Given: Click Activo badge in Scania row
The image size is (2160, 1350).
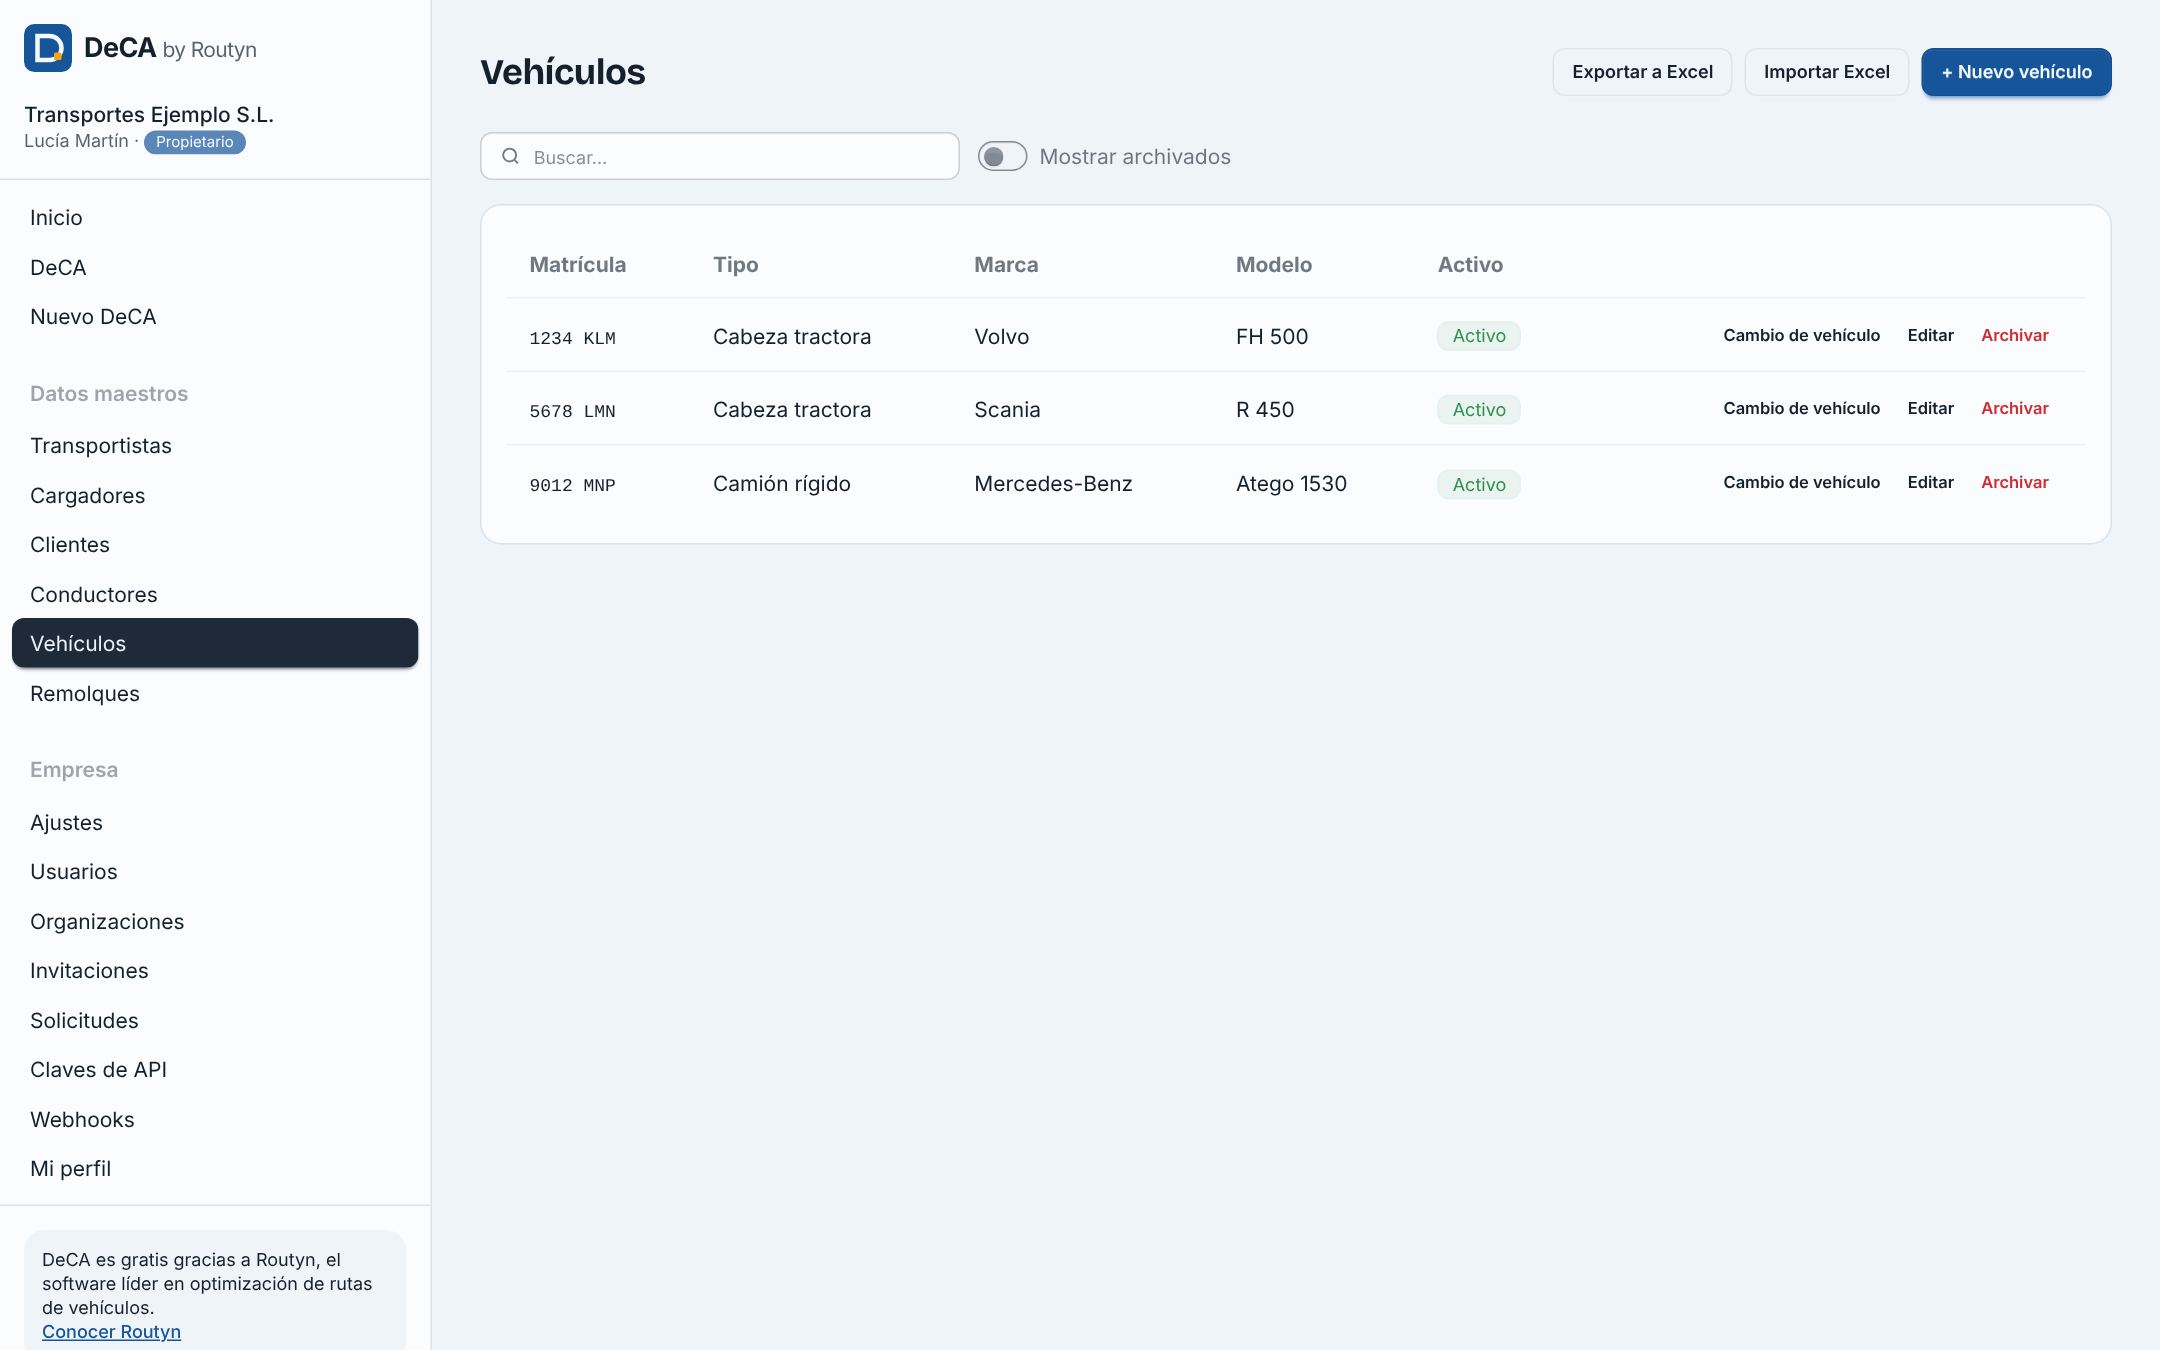Looking at the screenshot, I should click(x=1478, y=409).
